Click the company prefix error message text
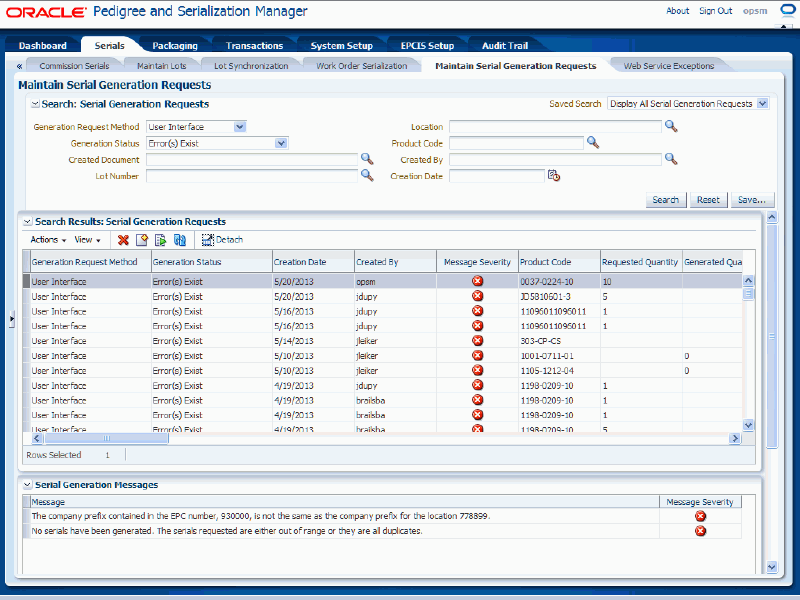This screenshot has width=800, height=600. [261, 516]
